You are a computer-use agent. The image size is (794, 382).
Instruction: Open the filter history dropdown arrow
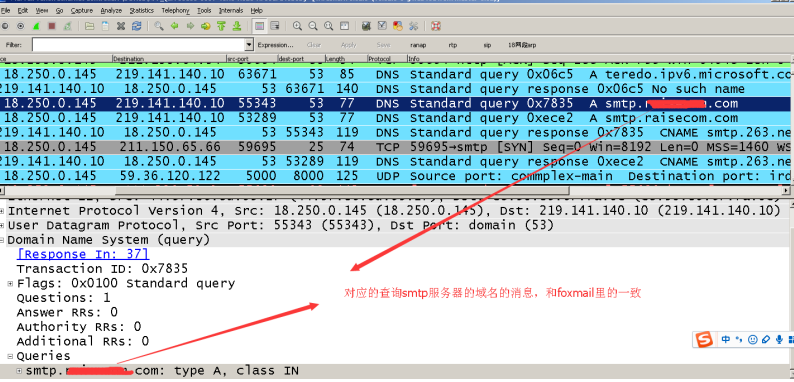(x=249, y=45)
